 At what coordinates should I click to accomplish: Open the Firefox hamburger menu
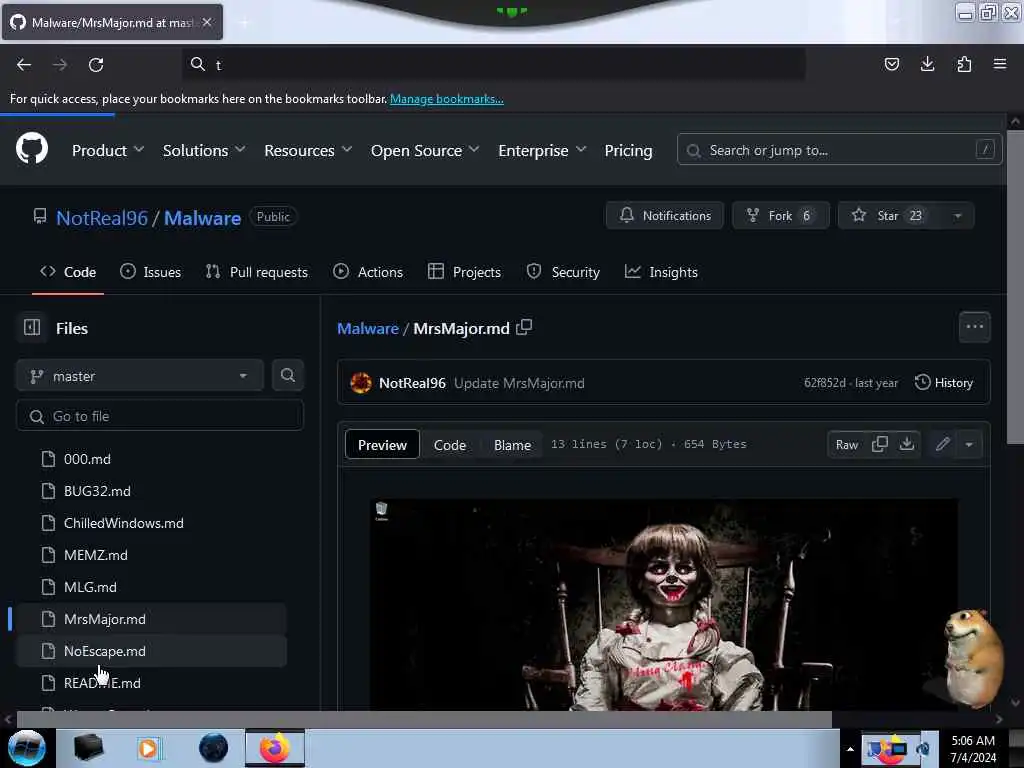[1000, 64]
